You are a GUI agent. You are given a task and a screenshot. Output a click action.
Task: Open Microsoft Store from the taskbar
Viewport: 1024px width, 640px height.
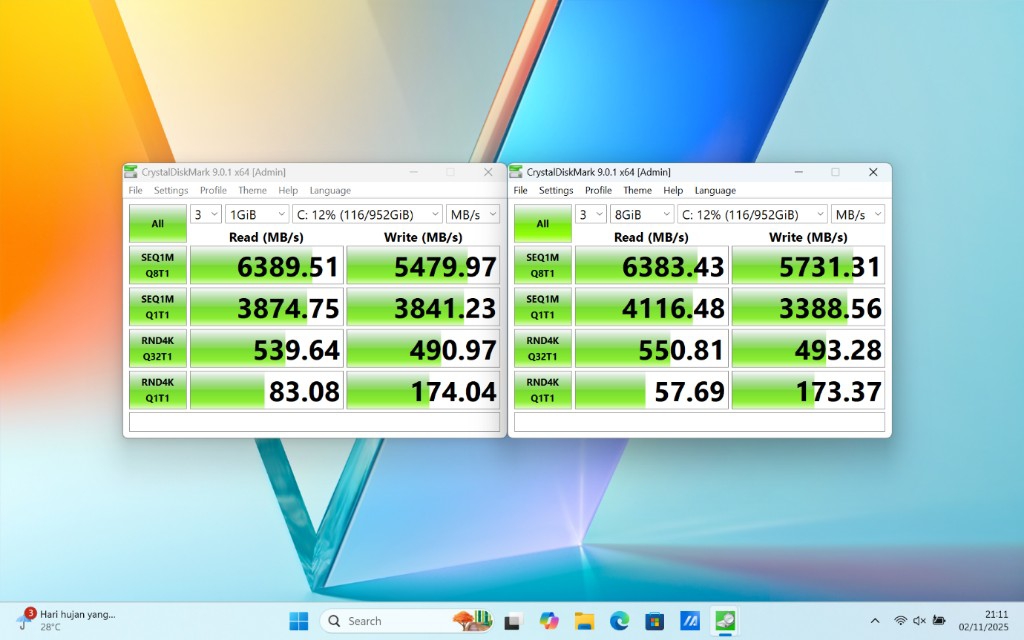point(654,621)
